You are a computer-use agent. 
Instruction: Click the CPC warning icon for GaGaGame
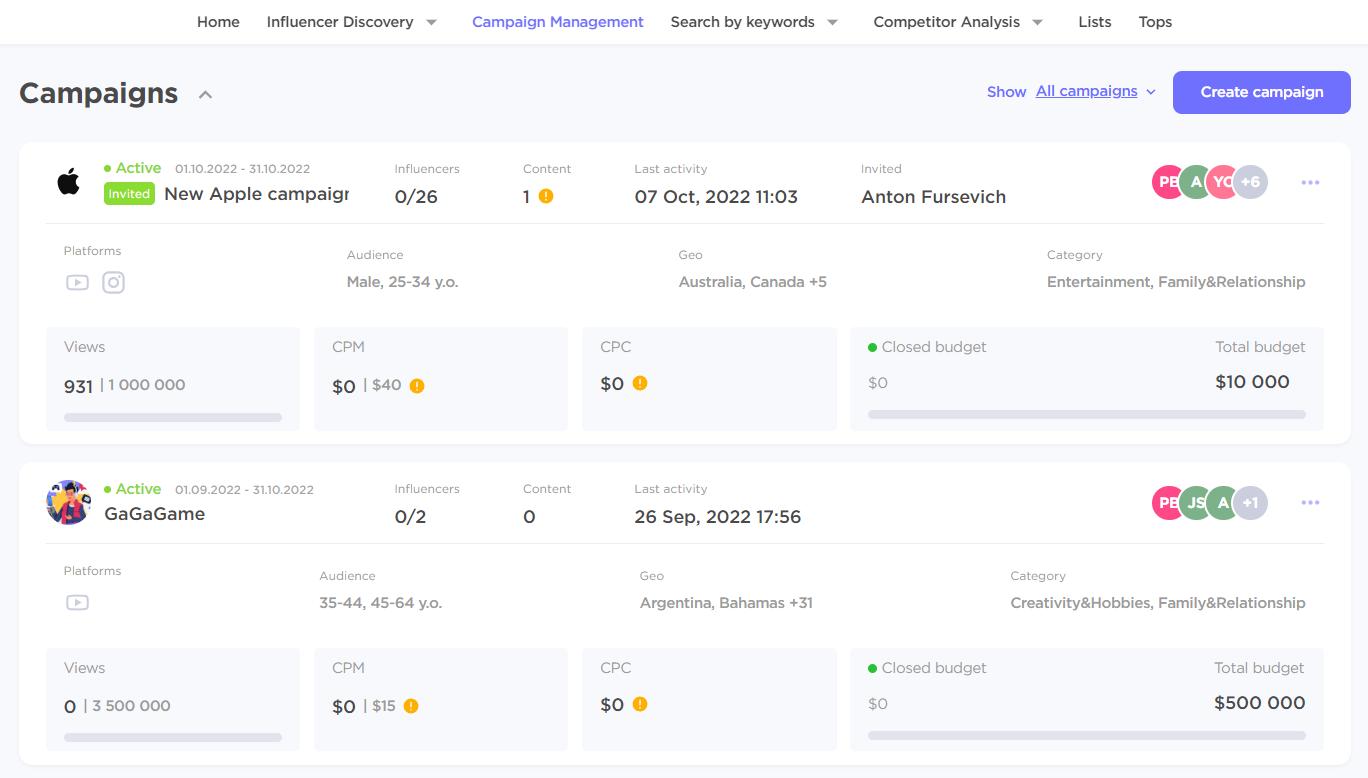click(x=640, y=704)
